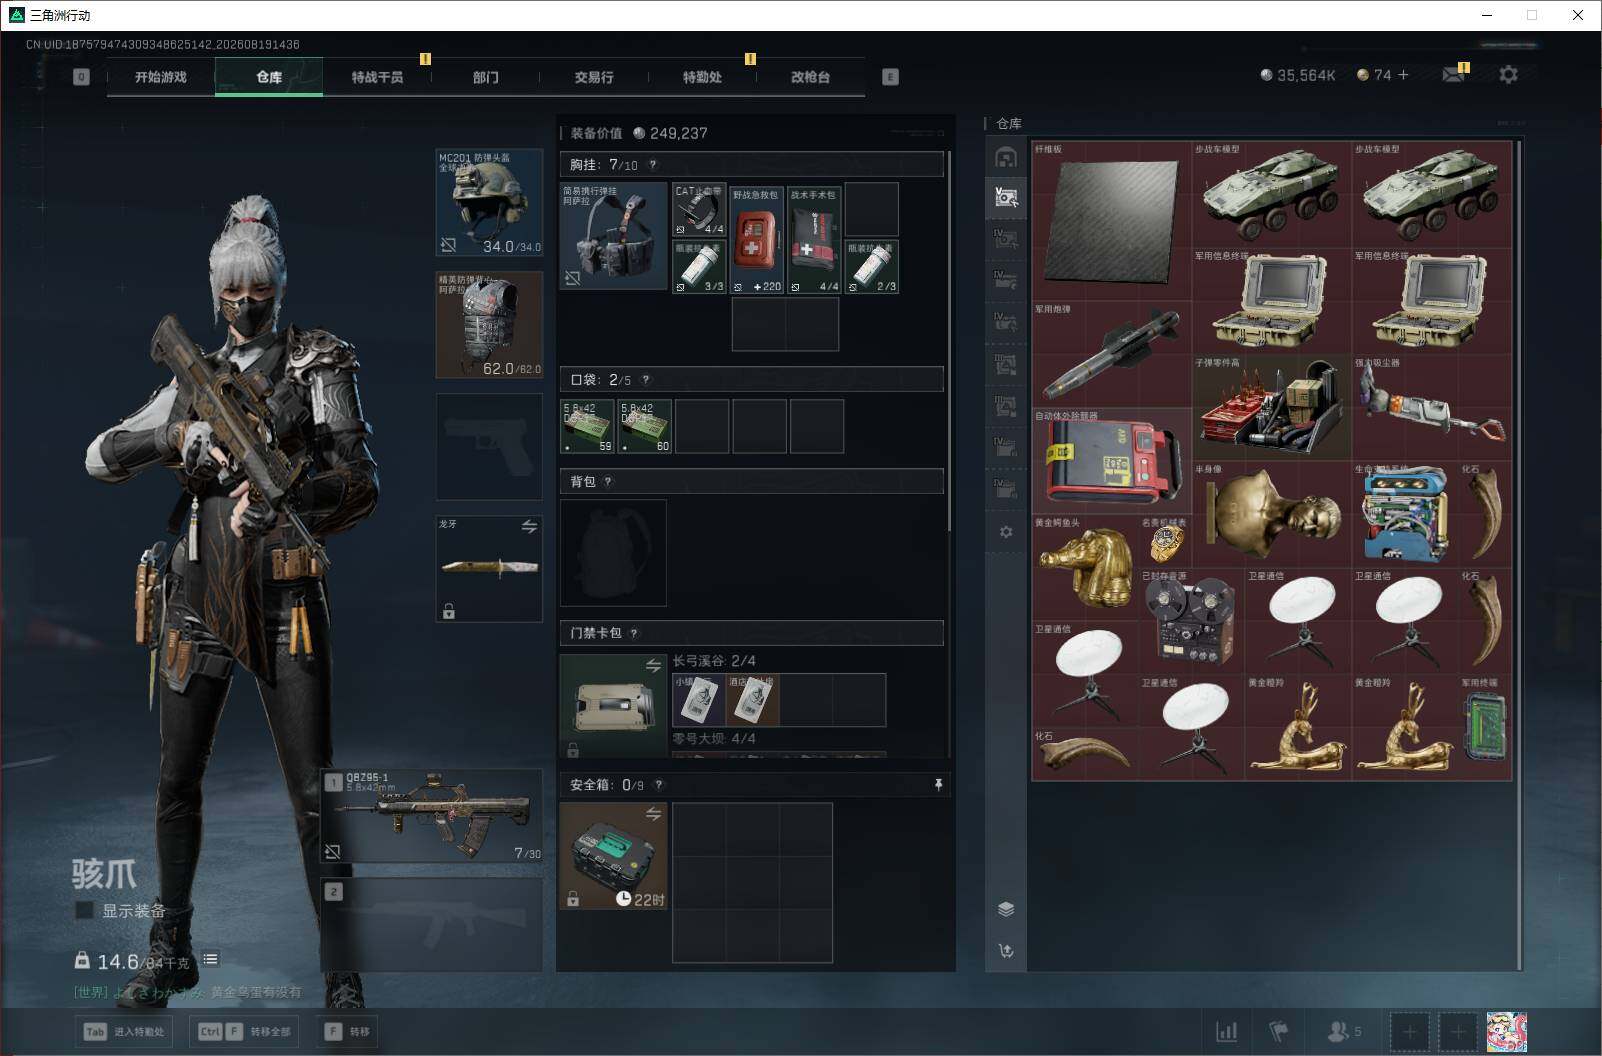Toggle the pin on the 安全箱 header
Viewport: 1602px width, 1056px height.
tap(938, 785)
